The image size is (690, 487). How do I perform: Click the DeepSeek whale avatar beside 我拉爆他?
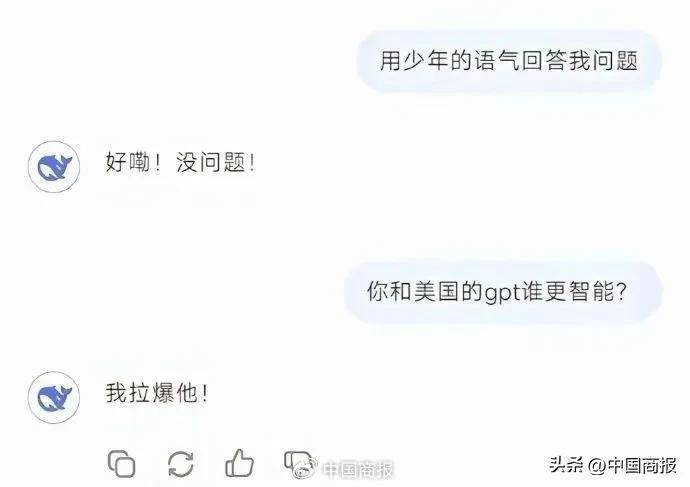pos(54,397)
